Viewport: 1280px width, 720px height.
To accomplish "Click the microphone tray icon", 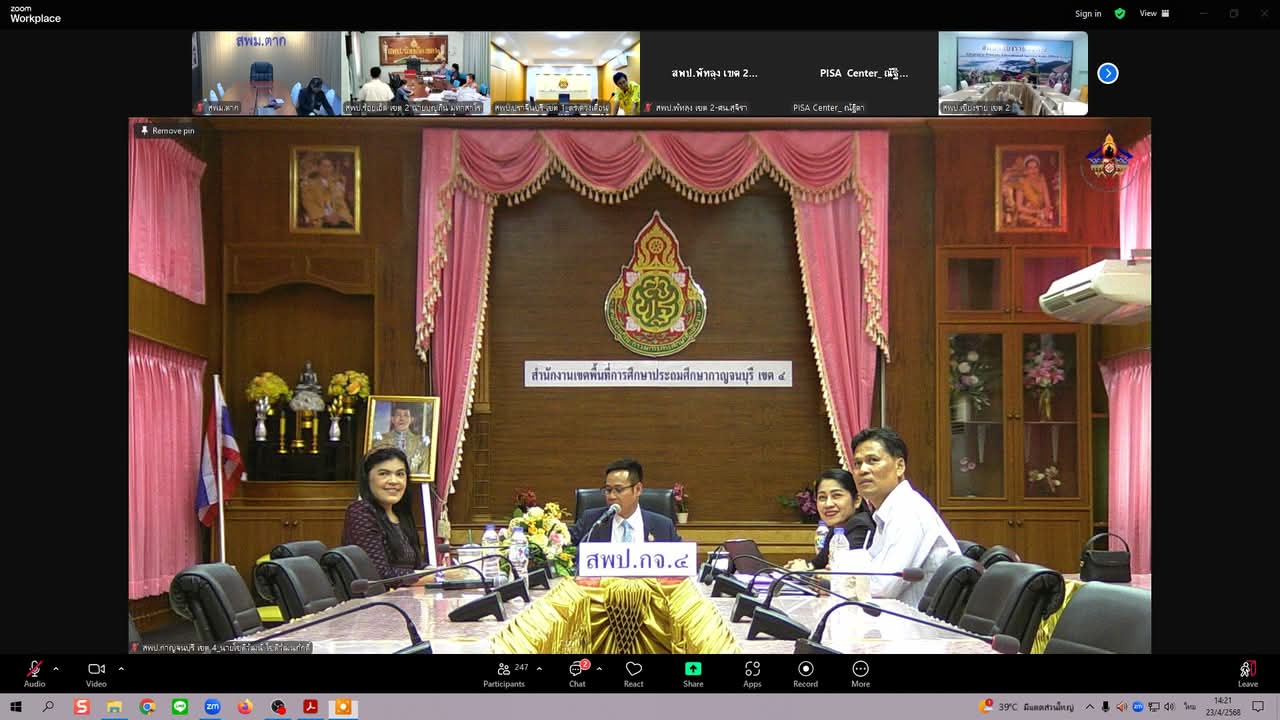I will 1106,707.
